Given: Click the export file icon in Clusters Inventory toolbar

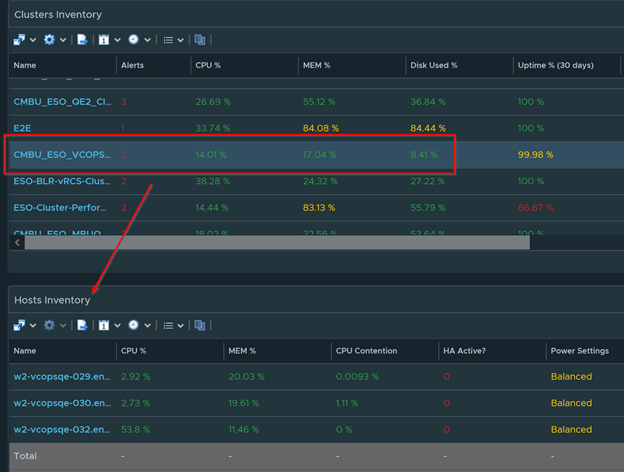Looking at the screenshot, I should pyautogui.click(x=82, y=40).
